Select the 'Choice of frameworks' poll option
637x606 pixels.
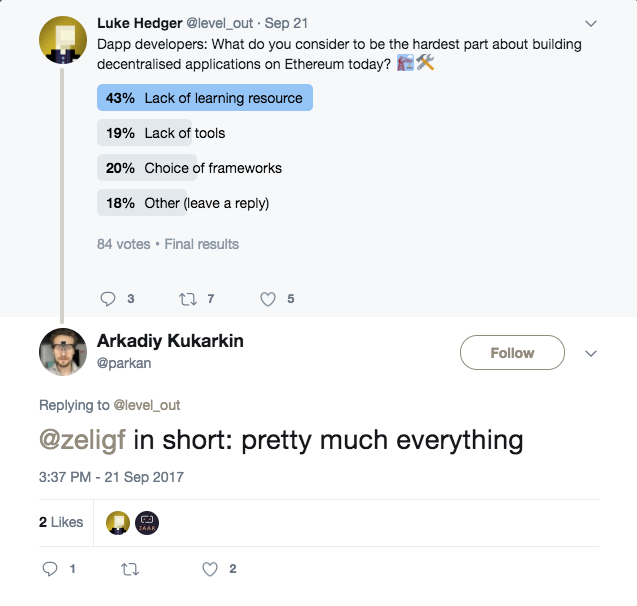190,167
